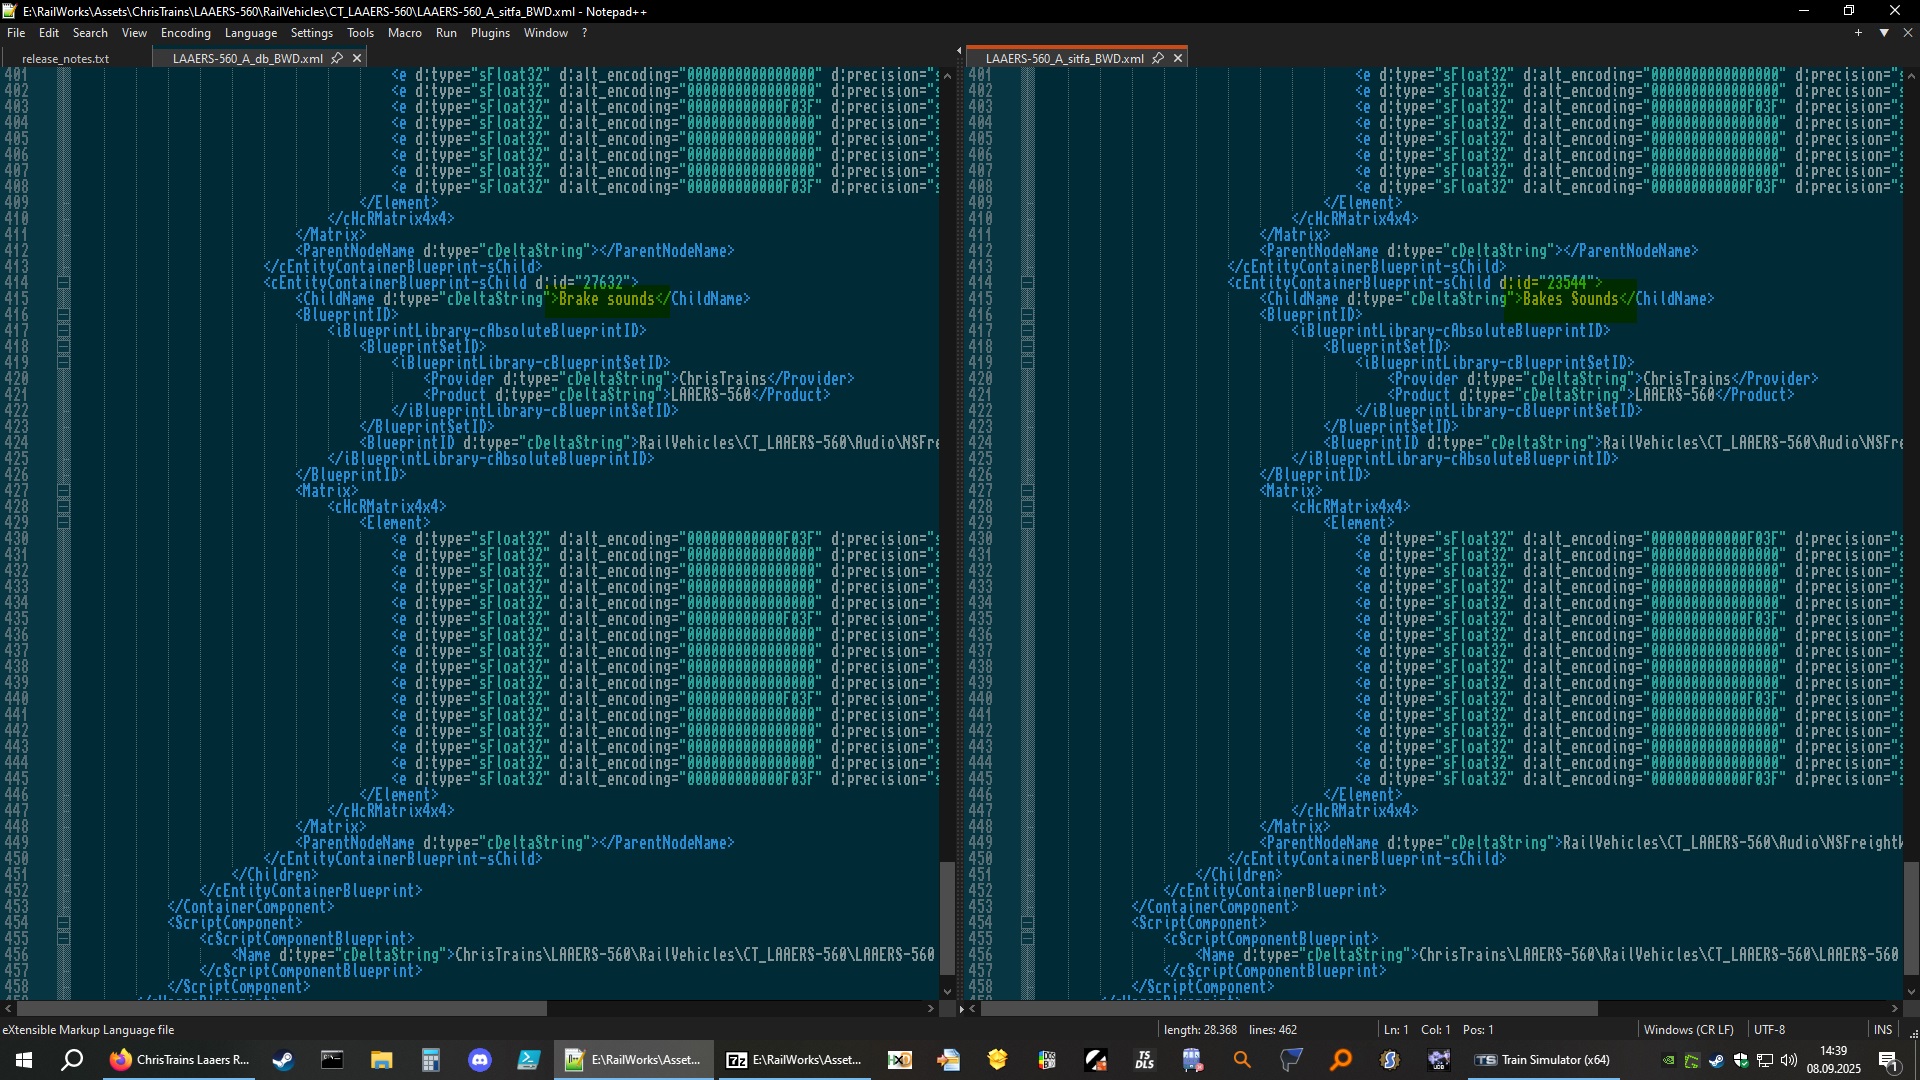Collapse fold at line 414 in right pane

(x=1028, y=283)
